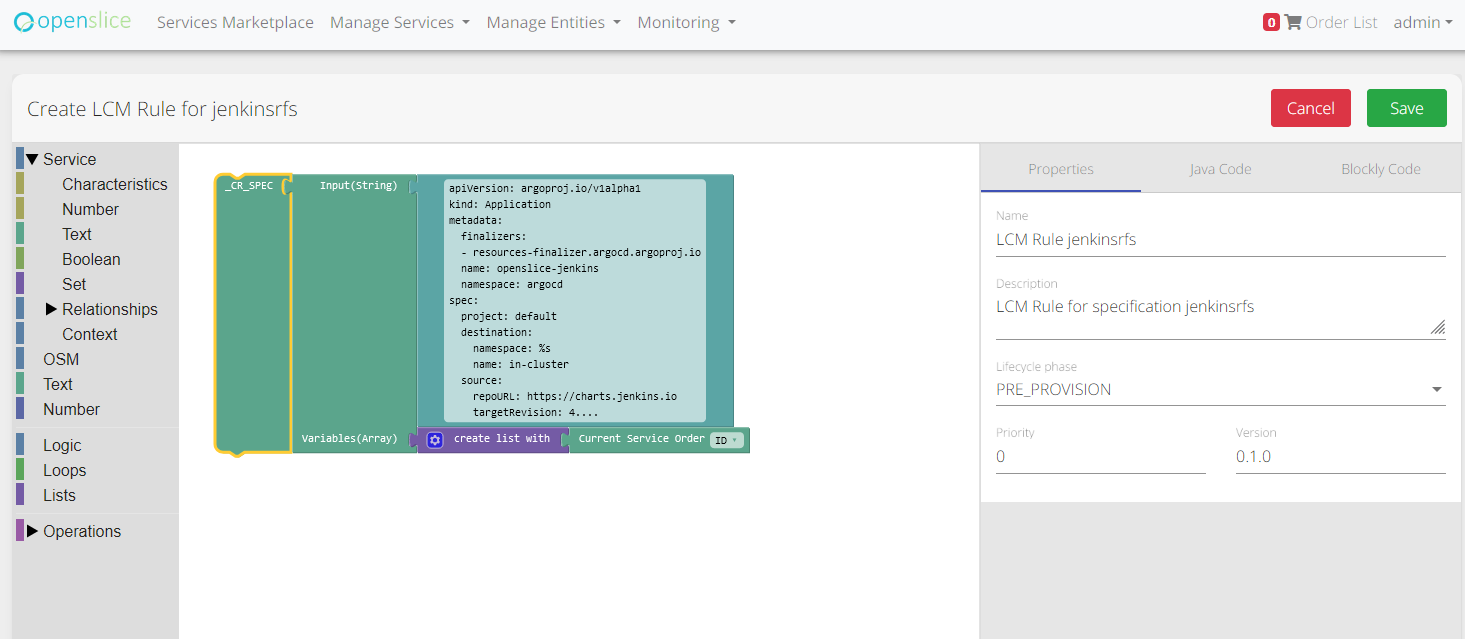The image size is (1465, 639).
Task: Open the Monitoring menu
Action: pos(686,22)
